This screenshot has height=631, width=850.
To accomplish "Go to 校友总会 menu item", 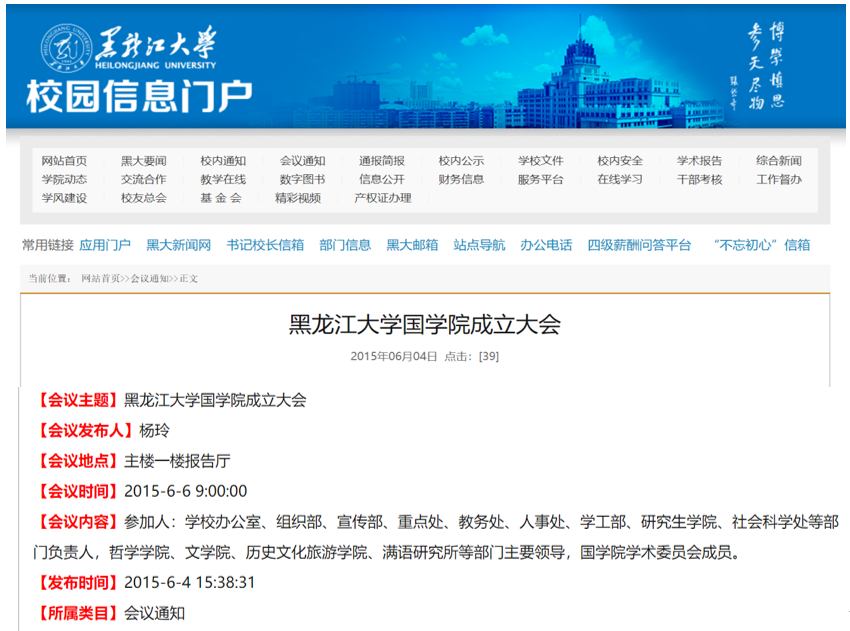I will click(144, 198).
